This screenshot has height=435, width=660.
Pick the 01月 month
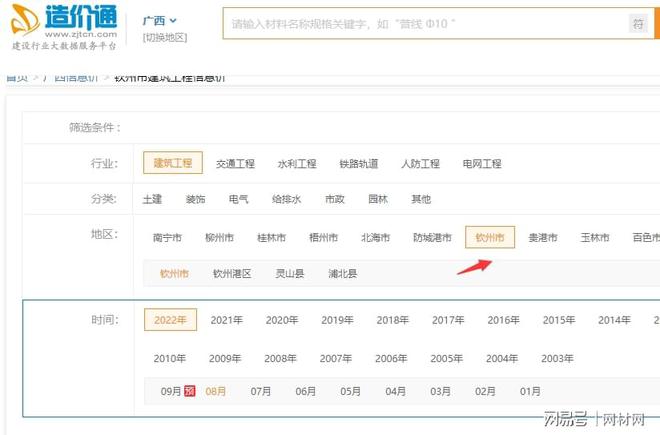pyautogui.click(x=530, y=392)
